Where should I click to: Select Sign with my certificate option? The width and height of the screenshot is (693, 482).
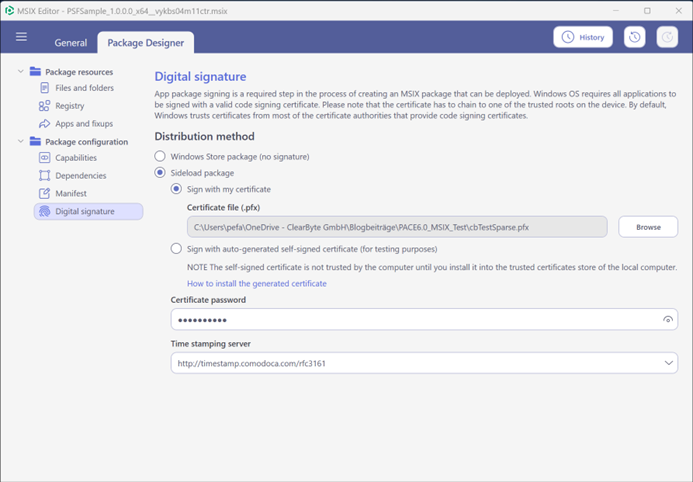coord(176,189)
